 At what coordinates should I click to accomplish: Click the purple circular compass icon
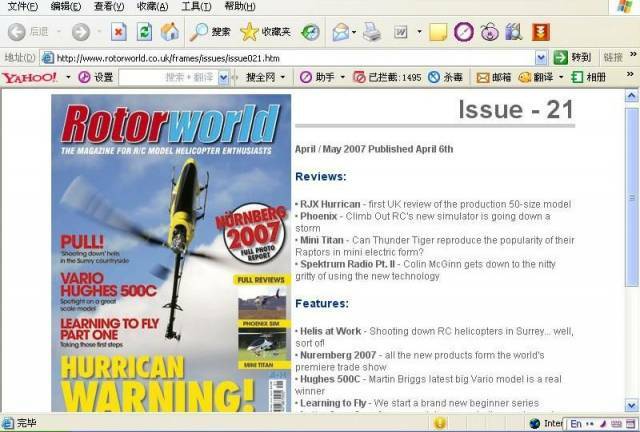point(464,32)
